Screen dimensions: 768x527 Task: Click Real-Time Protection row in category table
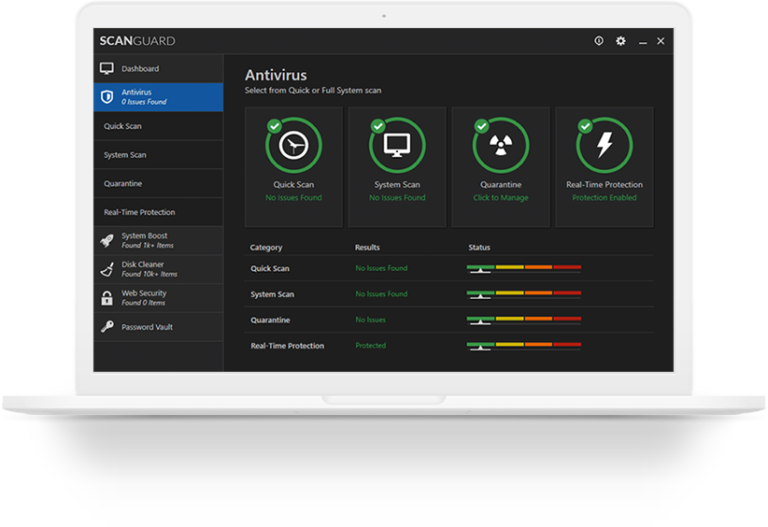click(449, 345)
